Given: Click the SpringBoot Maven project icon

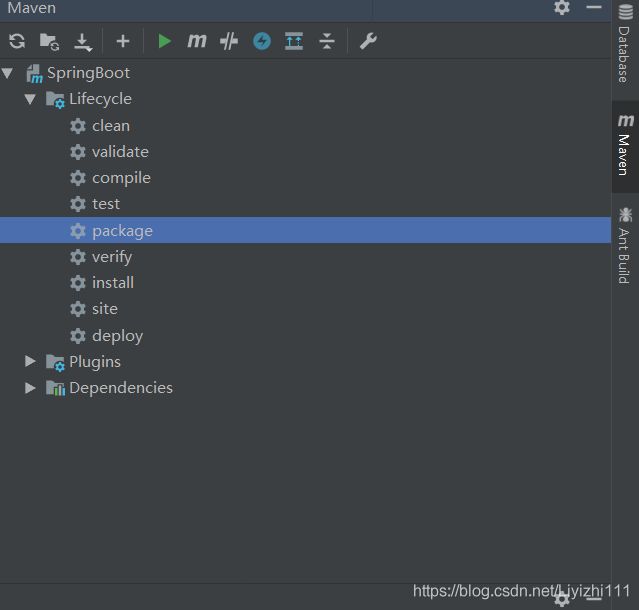Looking at the screenshot, I should pos(34,74).
